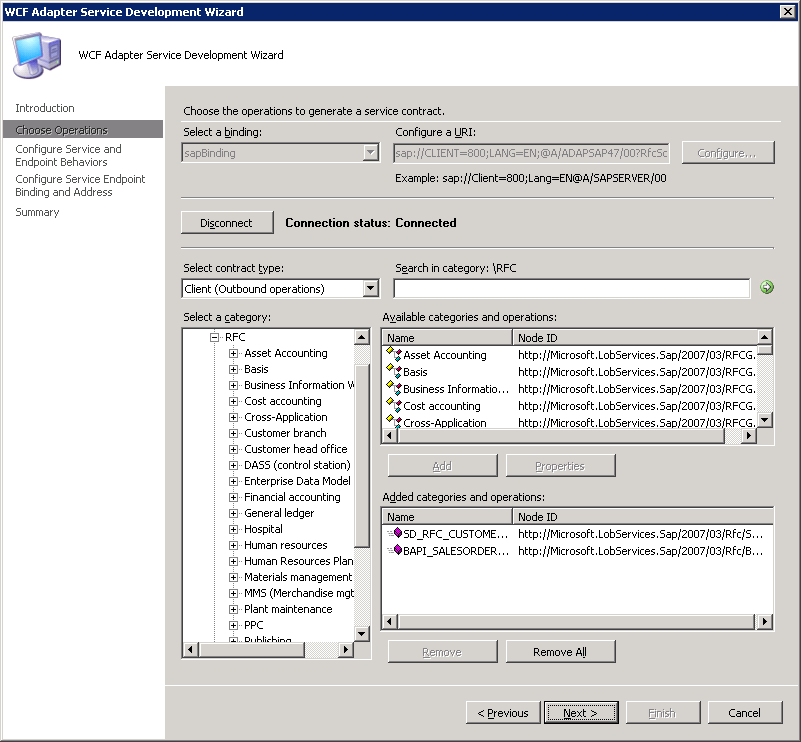Image resolution: width=801 pixels, height=742 pixels.
Task: Click the Basis category icon in available list
Action: 394,371
